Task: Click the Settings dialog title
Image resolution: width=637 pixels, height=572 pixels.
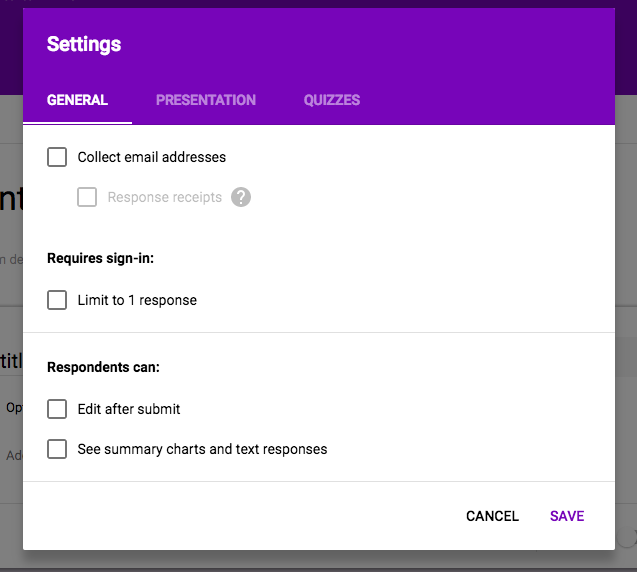Action: click(84, 44)
